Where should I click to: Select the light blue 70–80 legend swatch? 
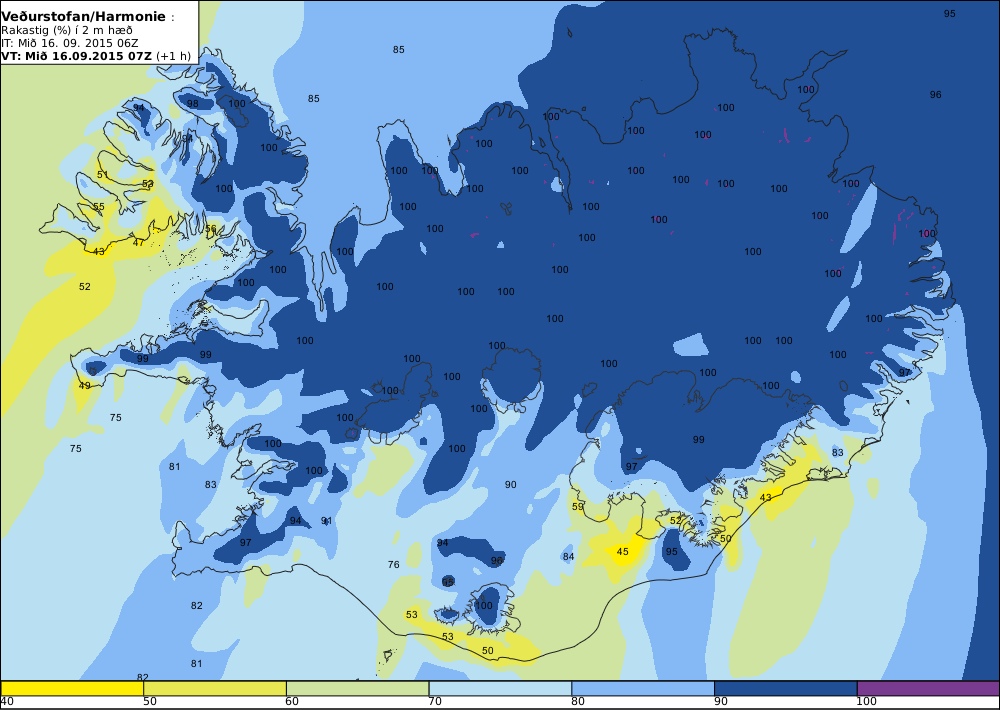pos(501,688)
